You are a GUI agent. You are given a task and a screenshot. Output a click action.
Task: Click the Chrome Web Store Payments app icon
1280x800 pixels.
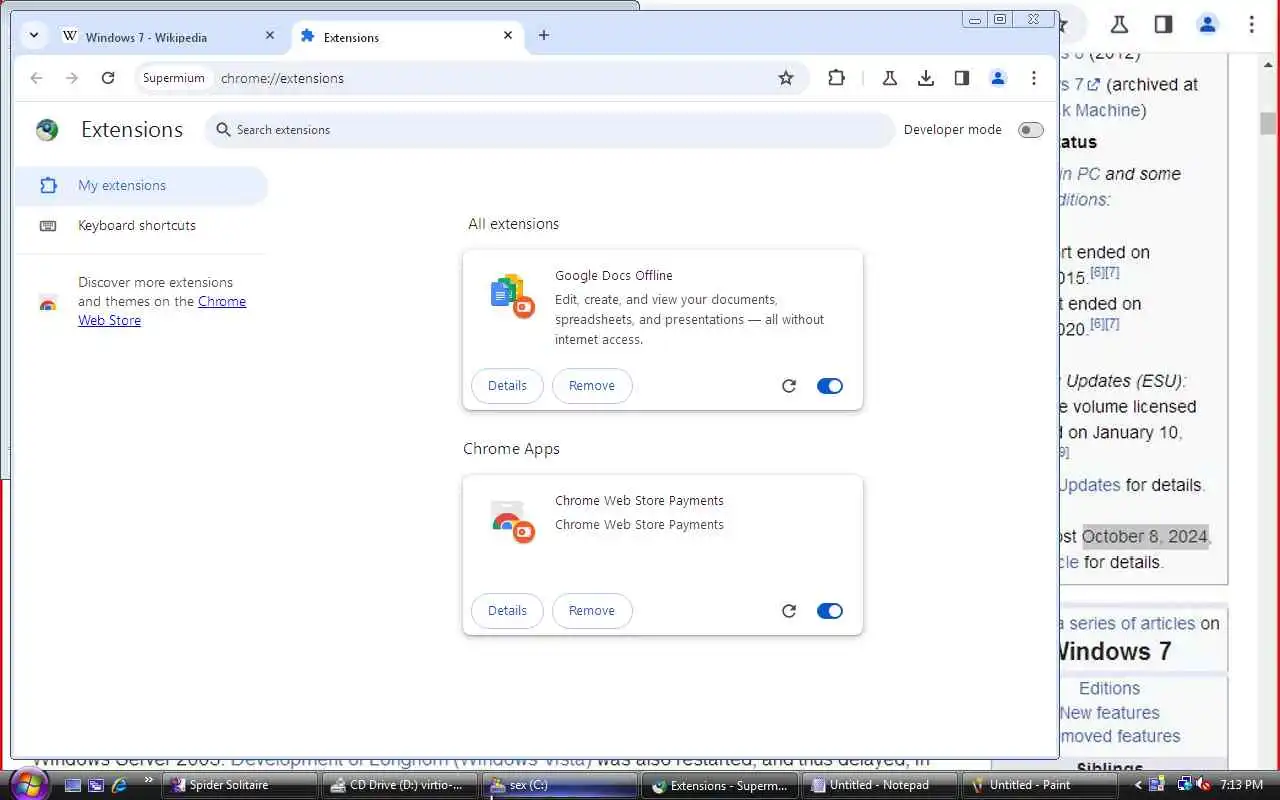pyautogui.click(x=512, y=521)
